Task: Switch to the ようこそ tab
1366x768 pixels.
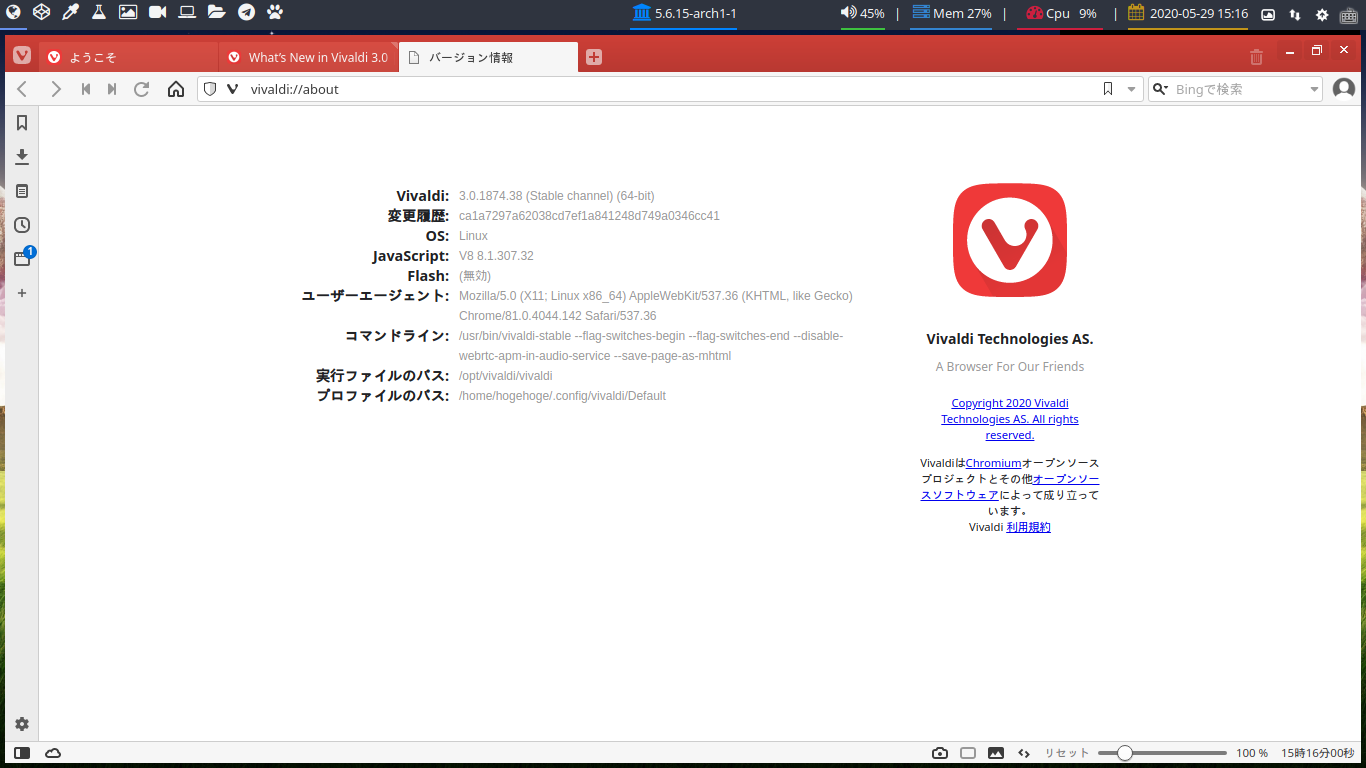Action: pos(128,57)
